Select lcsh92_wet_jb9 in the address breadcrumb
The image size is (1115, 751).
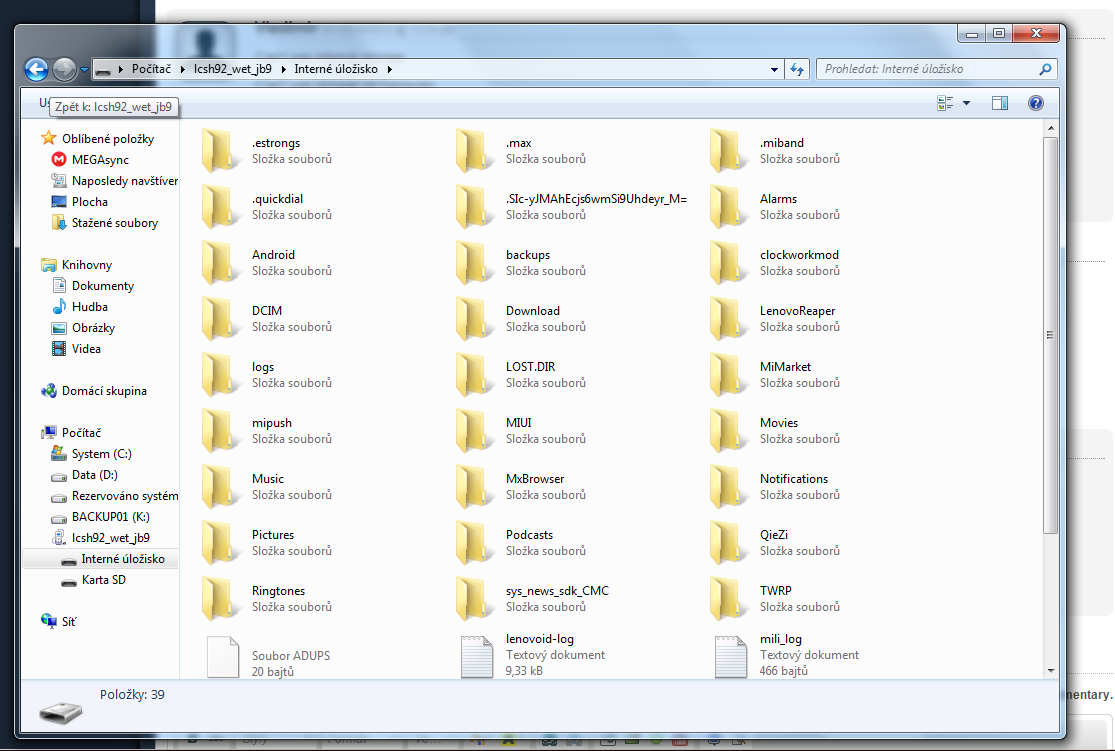tap(233, 69)
